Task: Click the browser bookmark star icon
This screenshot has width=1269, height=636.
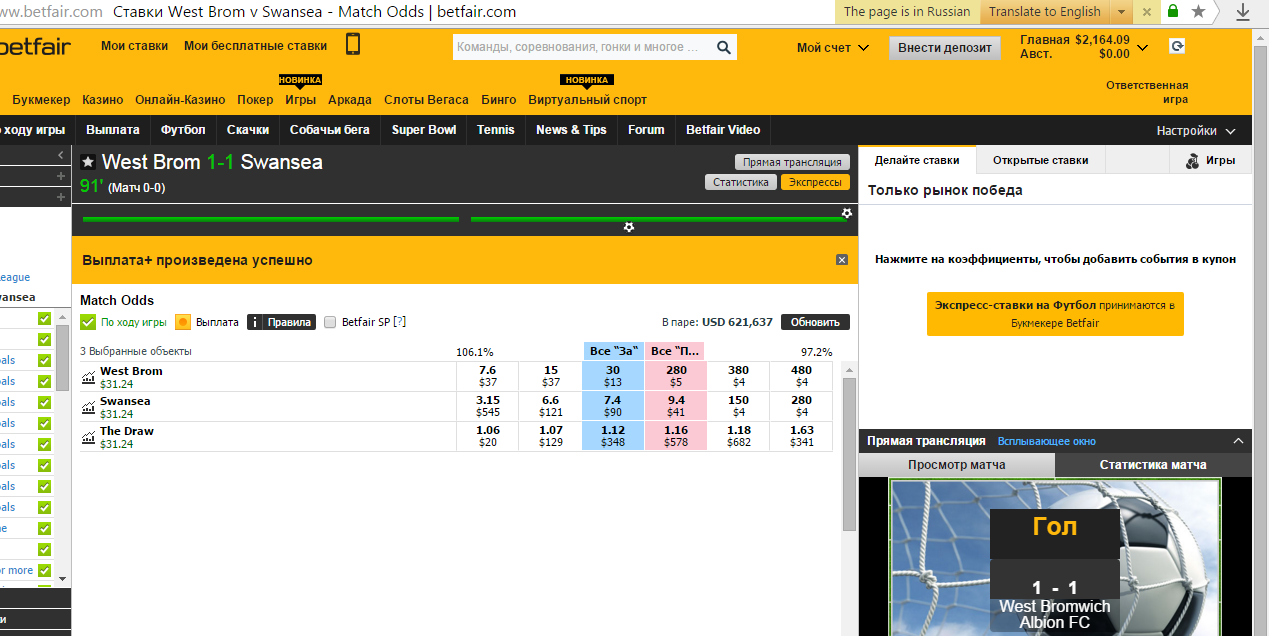Action: (1198, 12)
